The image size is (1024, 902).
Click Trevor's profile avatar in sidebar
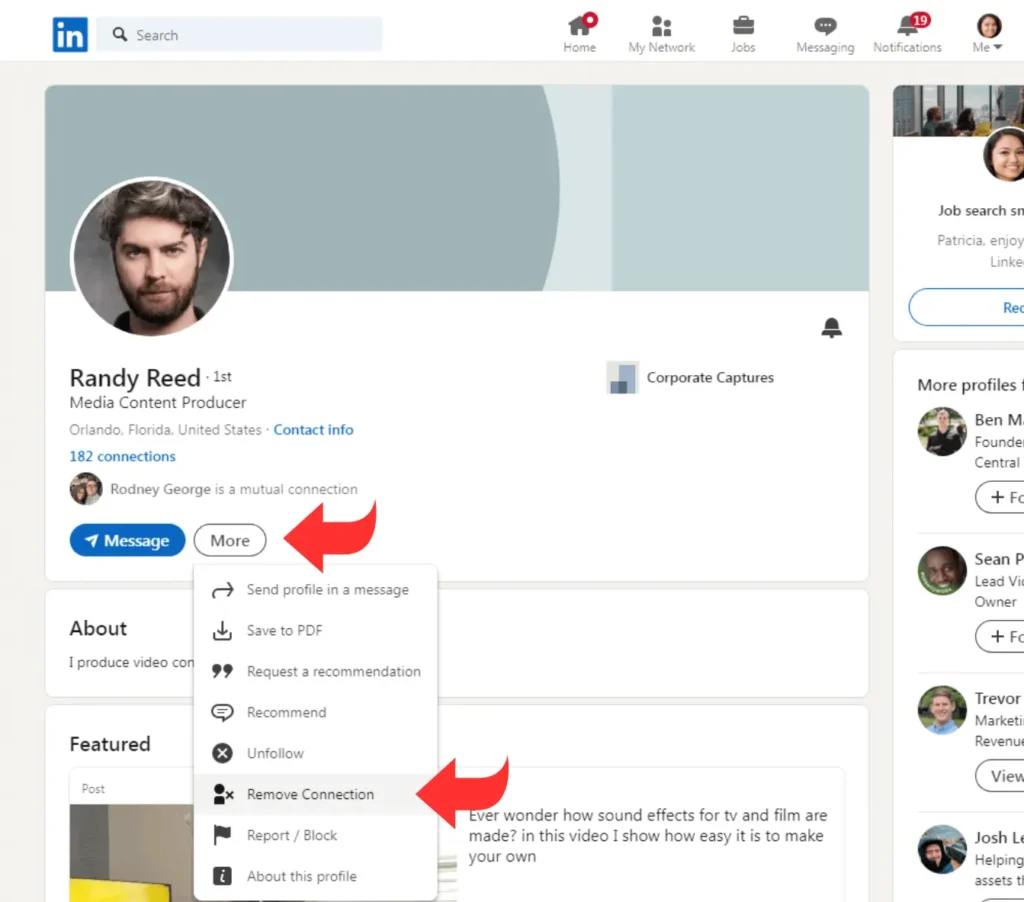pyautogui.click(x=942, y=710)
